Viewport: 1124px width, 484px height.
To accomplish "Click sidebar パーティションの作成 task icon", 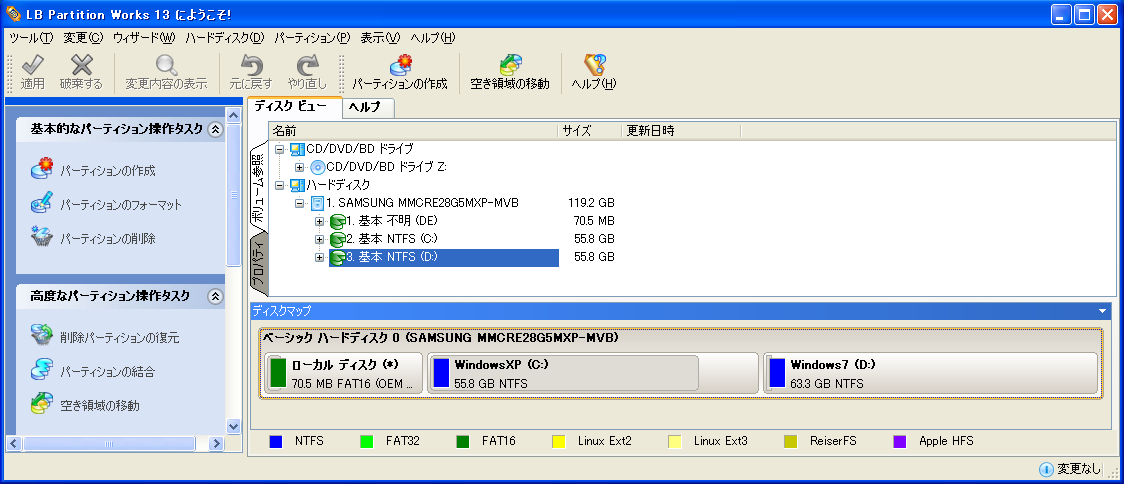I will tap(42, 169).
